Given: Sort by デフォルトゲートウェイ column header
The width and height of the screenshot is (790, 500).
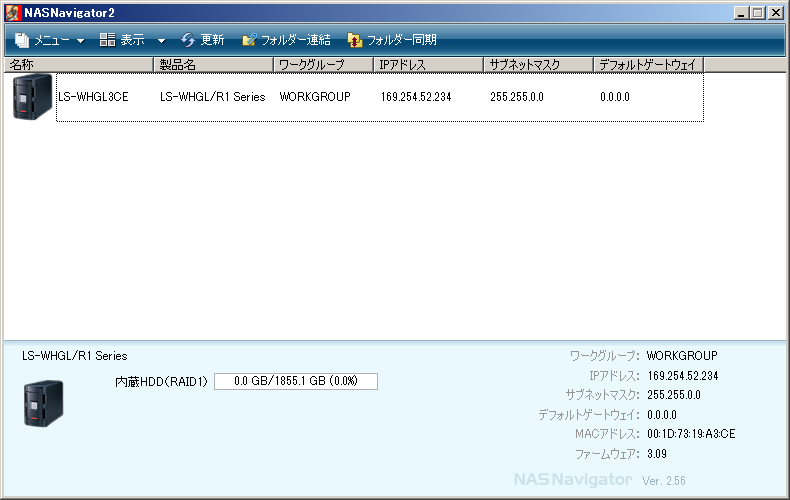Looking at the screenshot, I should tap(648, 65).
